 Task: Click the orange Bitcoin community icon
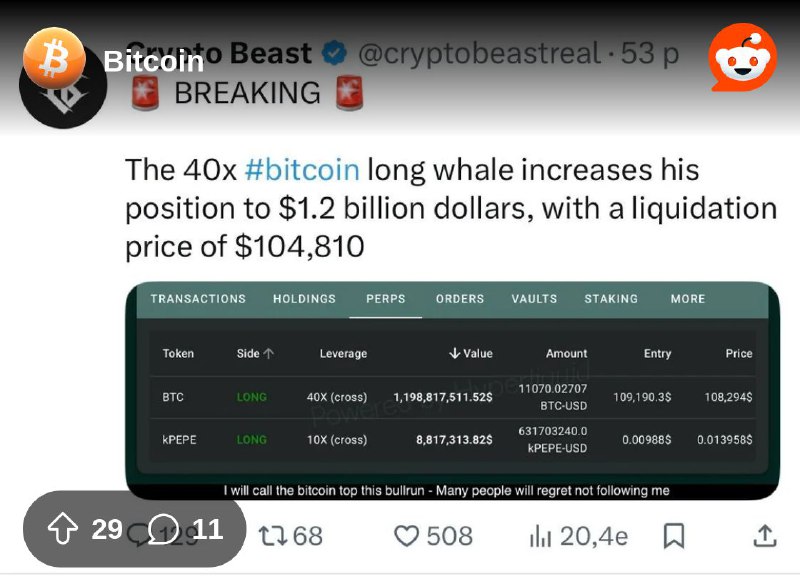point(54,57)
